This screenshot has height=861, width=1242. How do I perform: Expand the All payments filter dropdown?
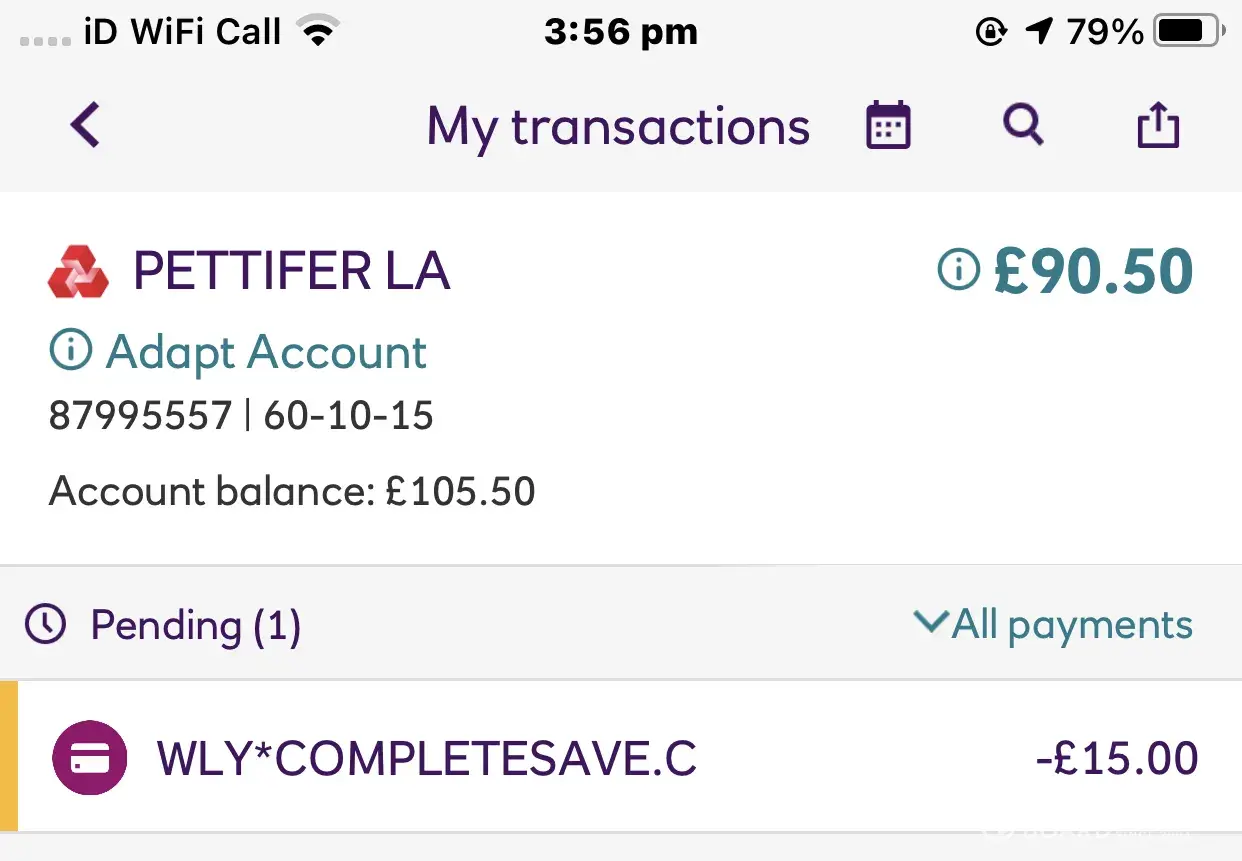pyautogui.click(x=1072, y=625)
